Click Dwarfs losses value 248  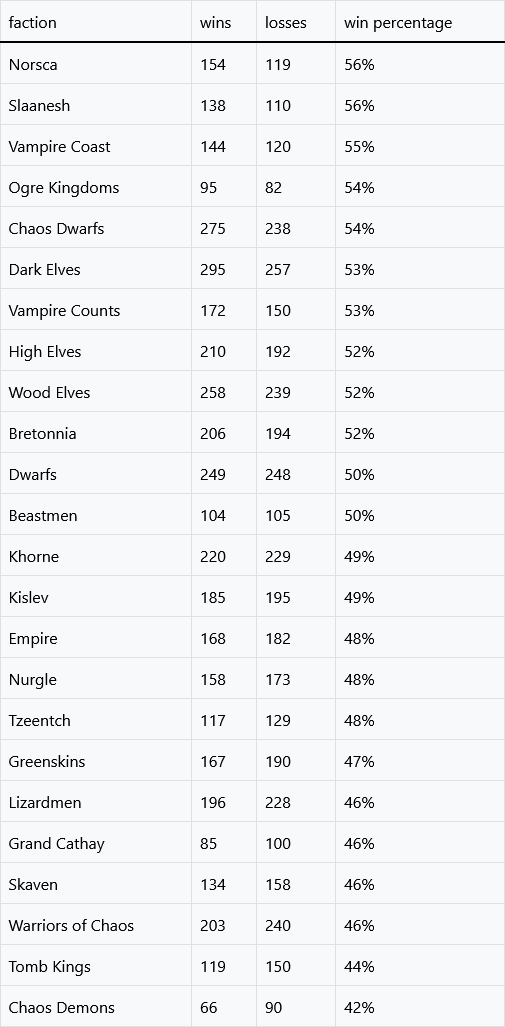pos(296,474)
